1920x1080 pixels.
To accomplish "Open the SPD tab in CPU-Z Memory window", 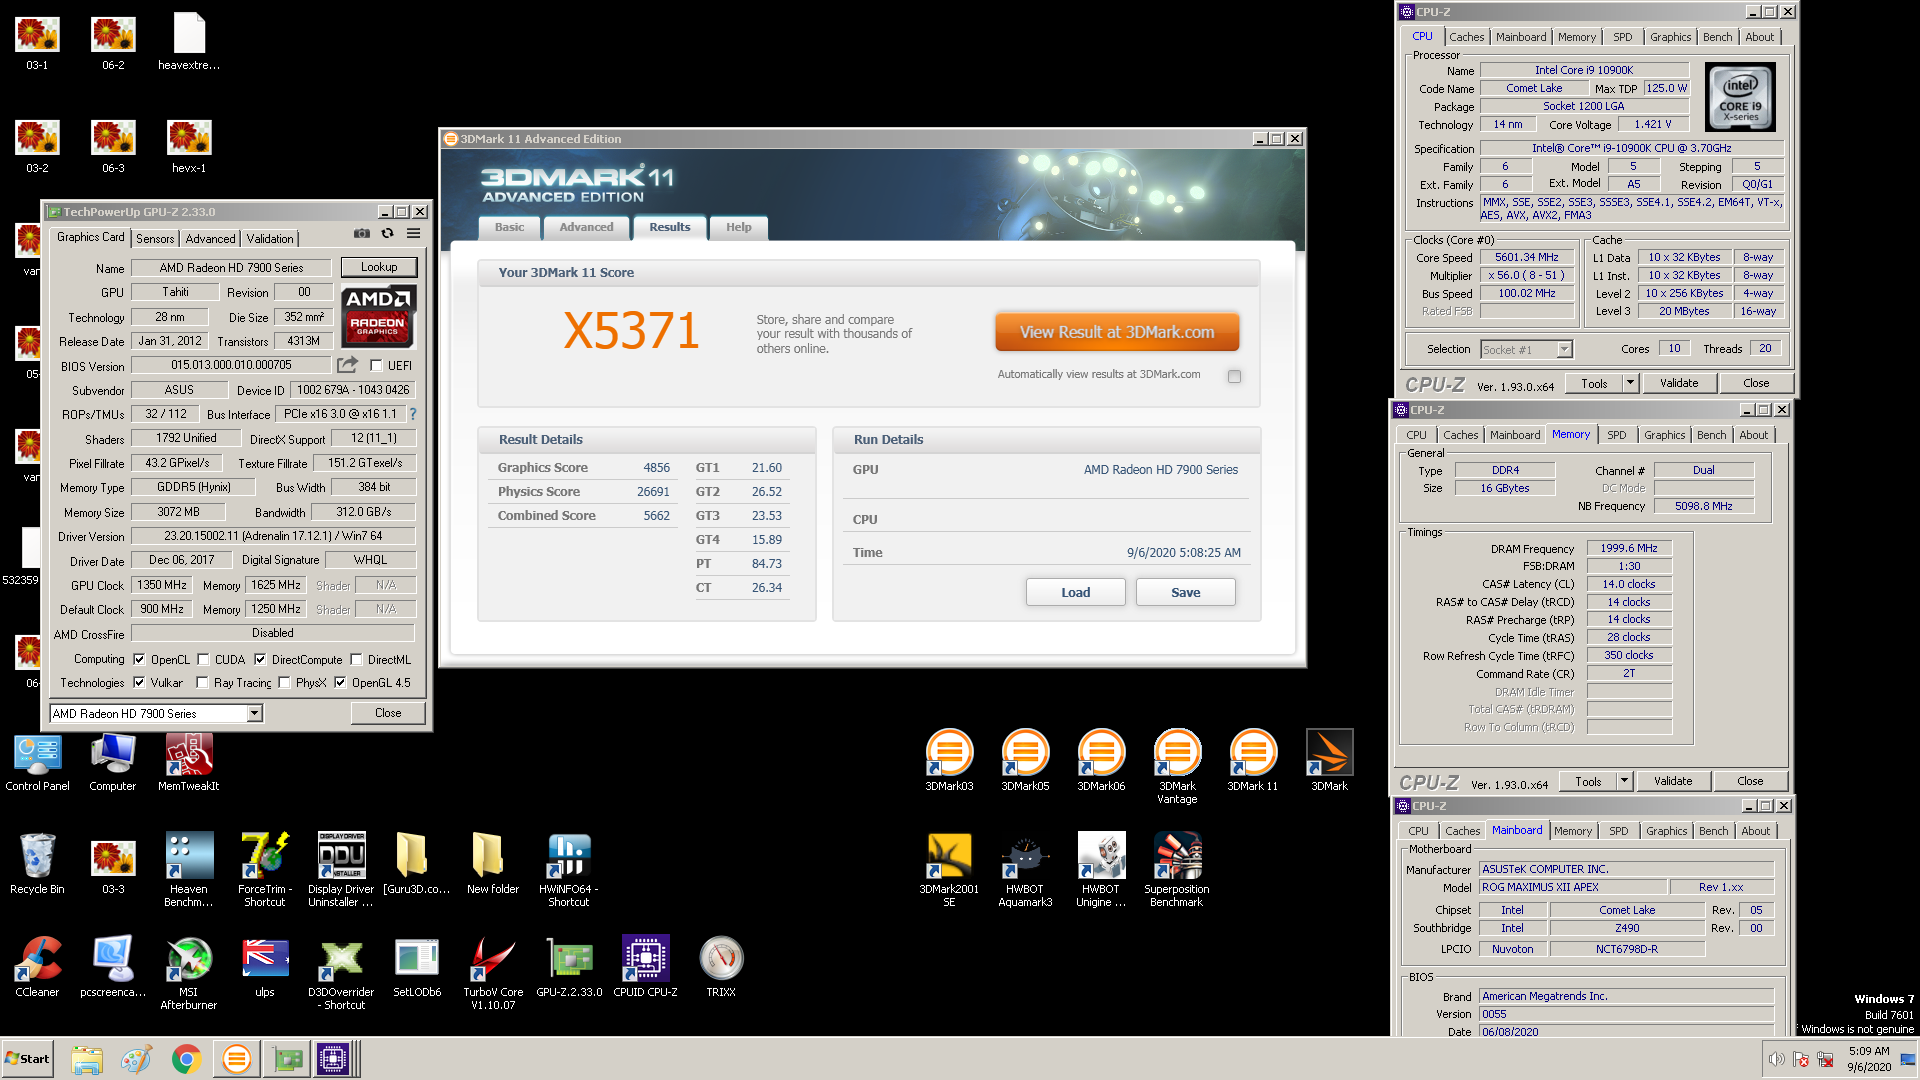I will [x=1616, y=435].
